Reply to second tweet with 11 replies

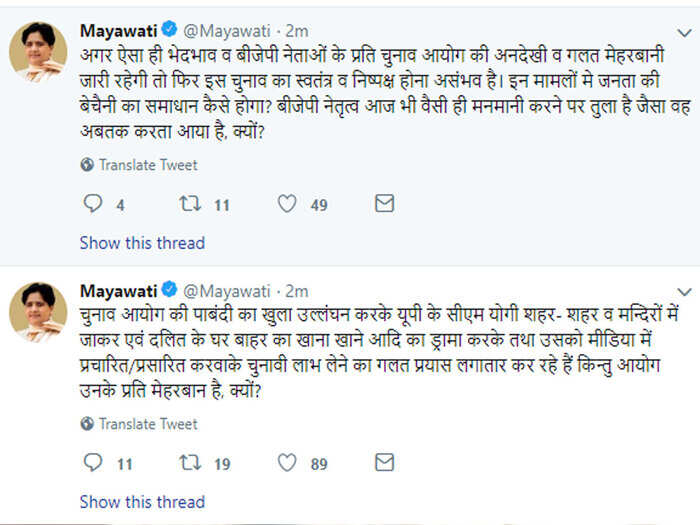tap(93, 462)
